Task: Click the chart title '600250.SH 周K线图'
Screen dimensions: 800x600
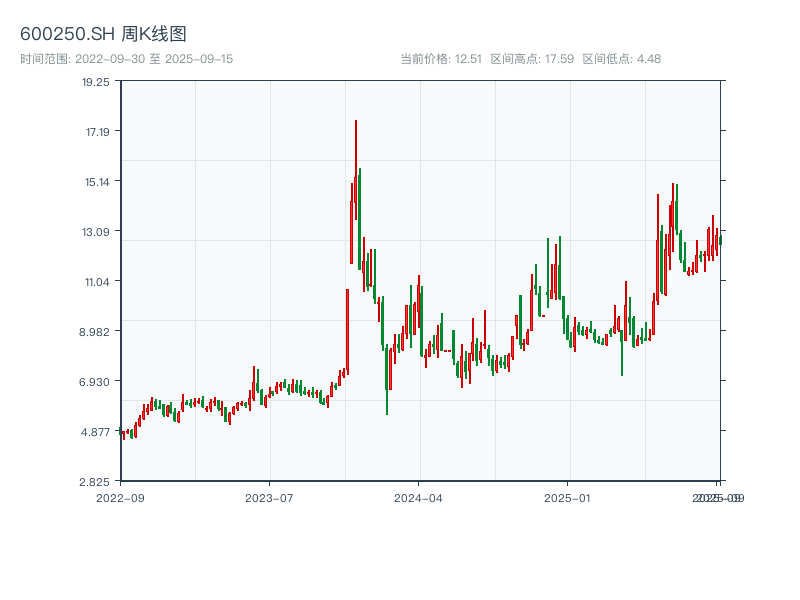Action: [103, 34]
